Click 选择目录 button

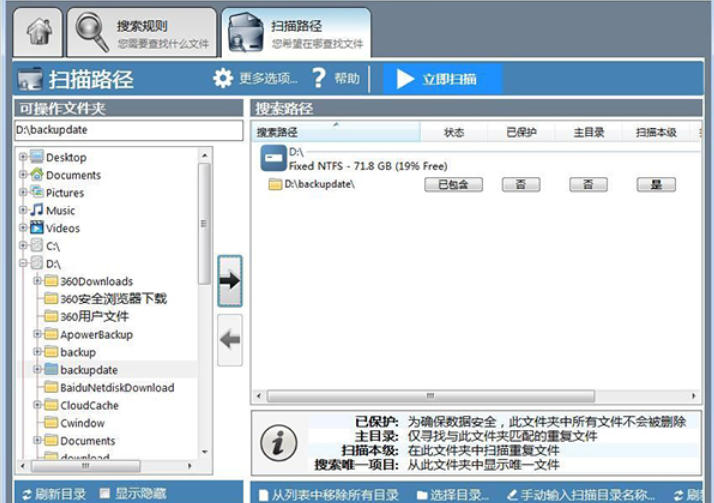pyautogui.click(x=453, y=495)
